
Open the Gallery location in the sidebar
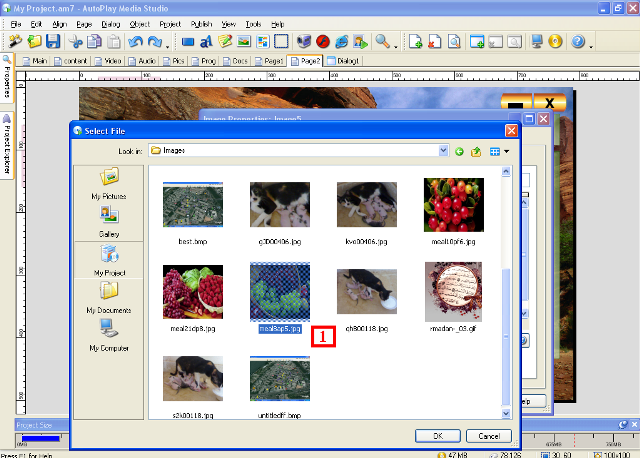coord(109,219)
